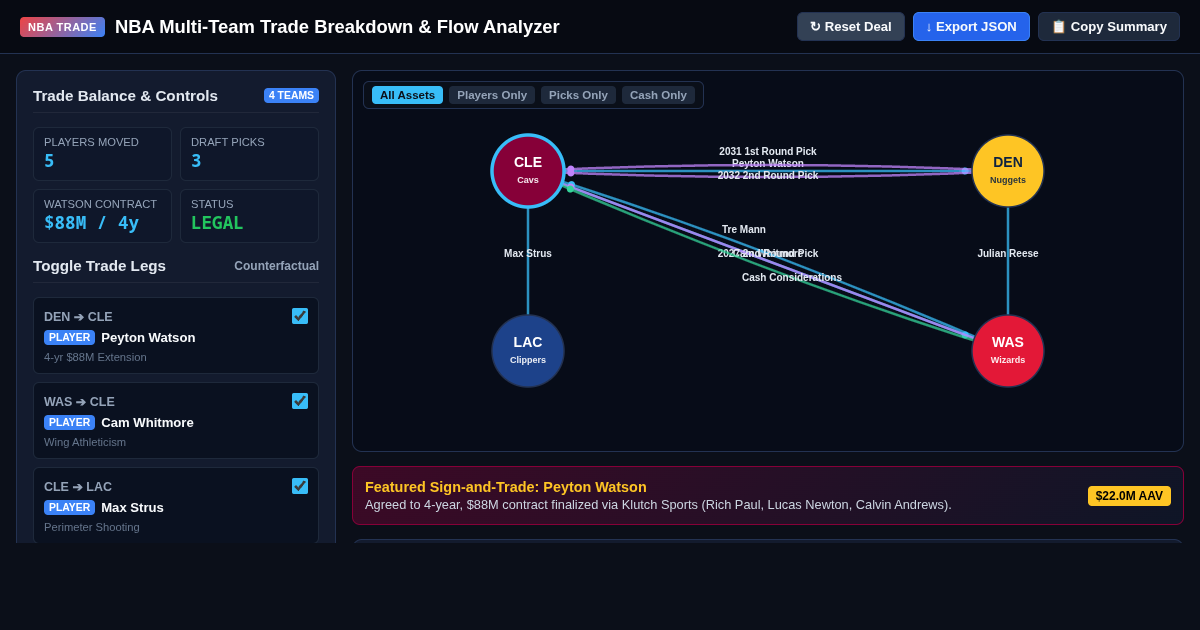Copy the trade summary
The width and height of the screenshot is (1200, 630).
1109,27
